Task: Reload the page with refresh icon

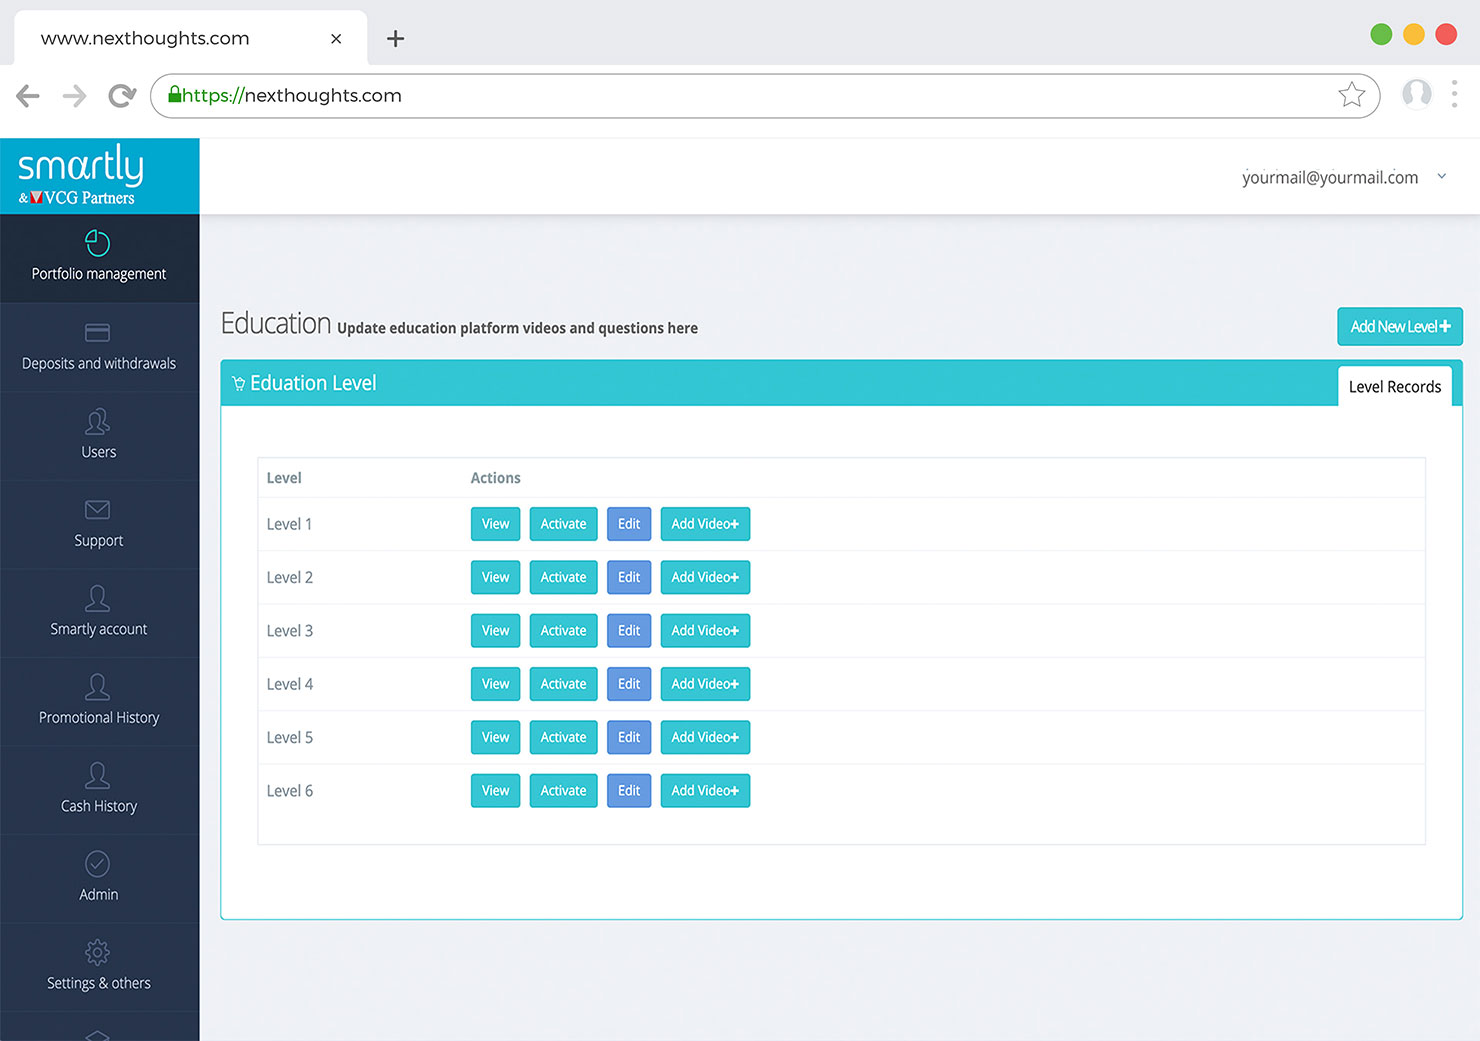Action: 122,96
